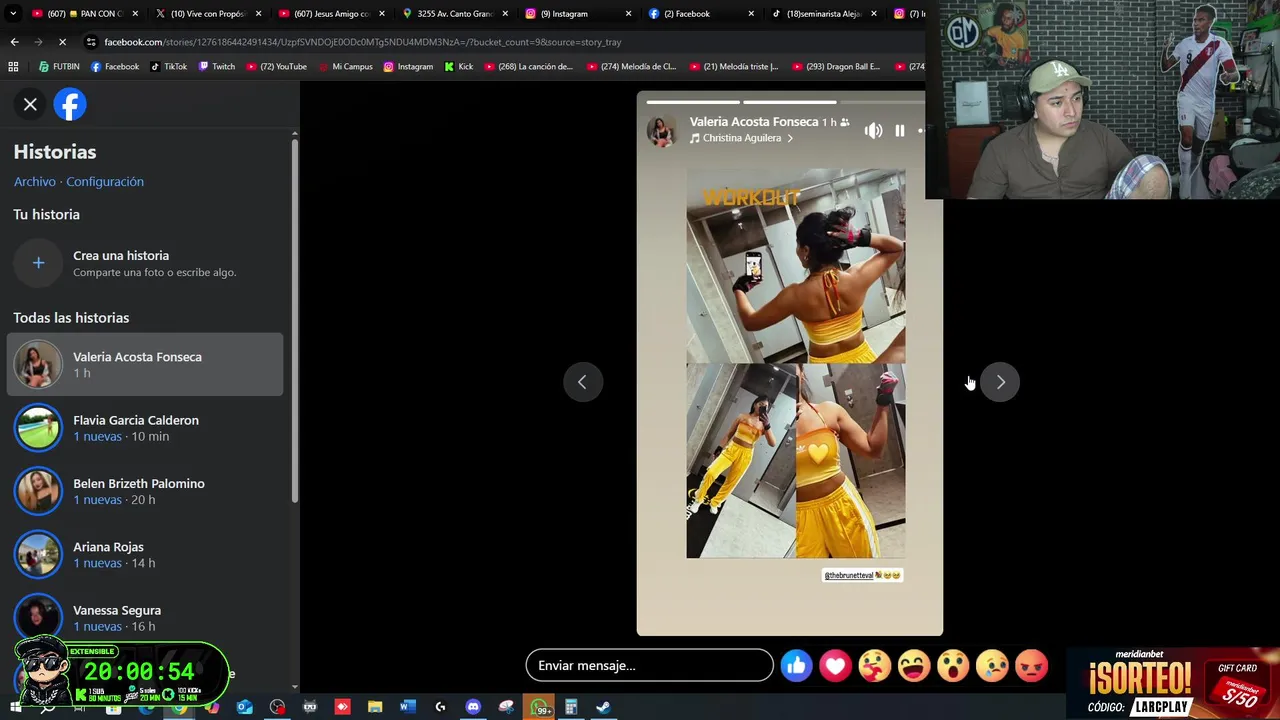Open the Instagram bookmark
Screen dimensions: 1280x720
click(x=408, y=67)
